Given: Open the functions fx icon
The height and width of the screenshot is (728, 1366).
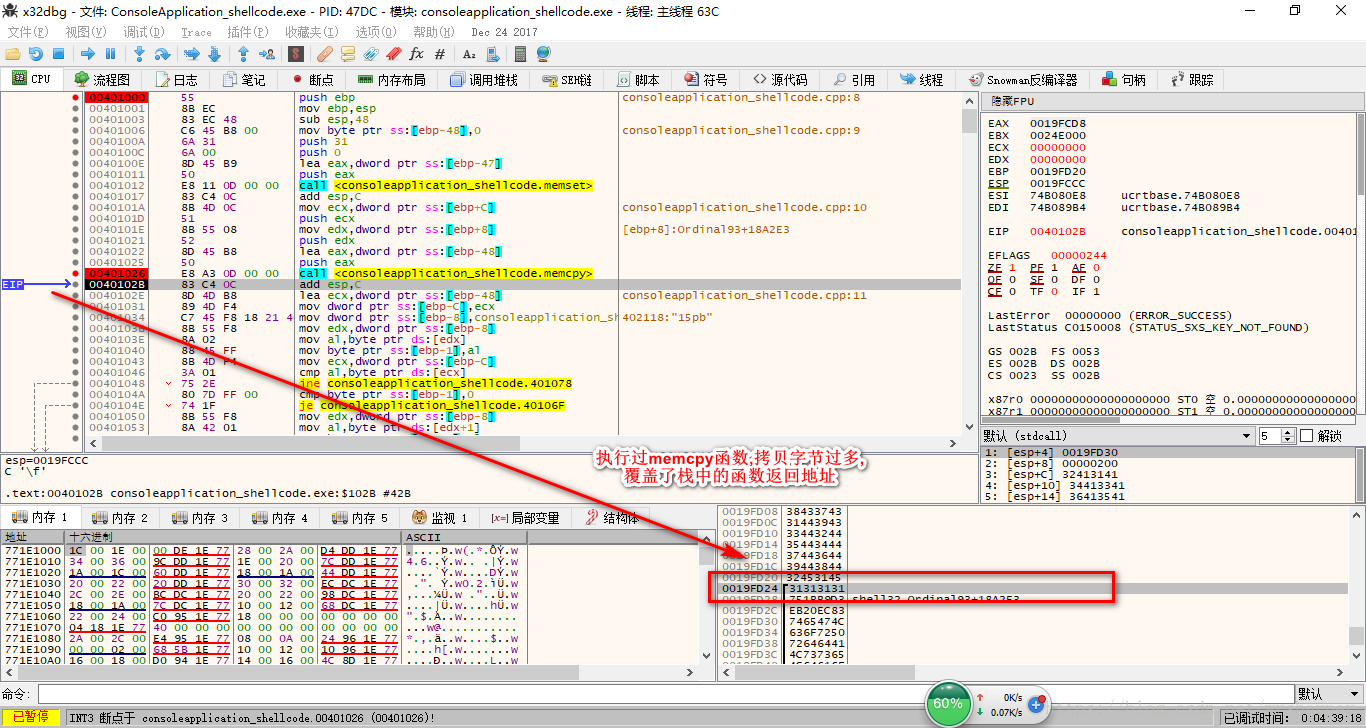Looking at the screenshot, I should click(x=416, y=54).
